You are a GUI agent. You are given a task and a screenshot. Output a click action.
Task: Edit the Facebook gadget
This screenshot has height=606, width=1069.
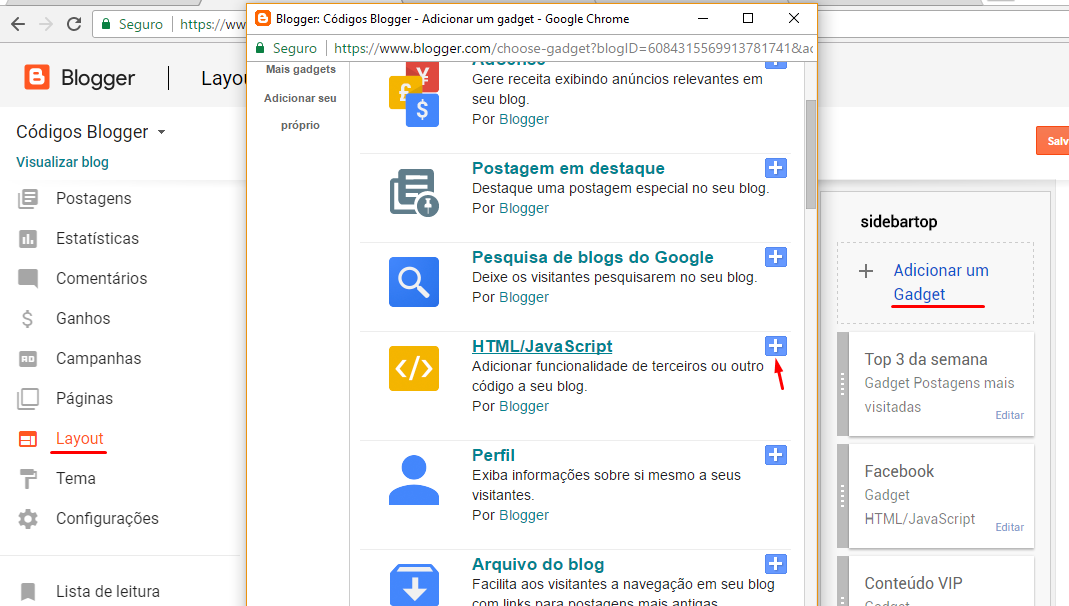pyautogui.click(x=1009, y=527)
